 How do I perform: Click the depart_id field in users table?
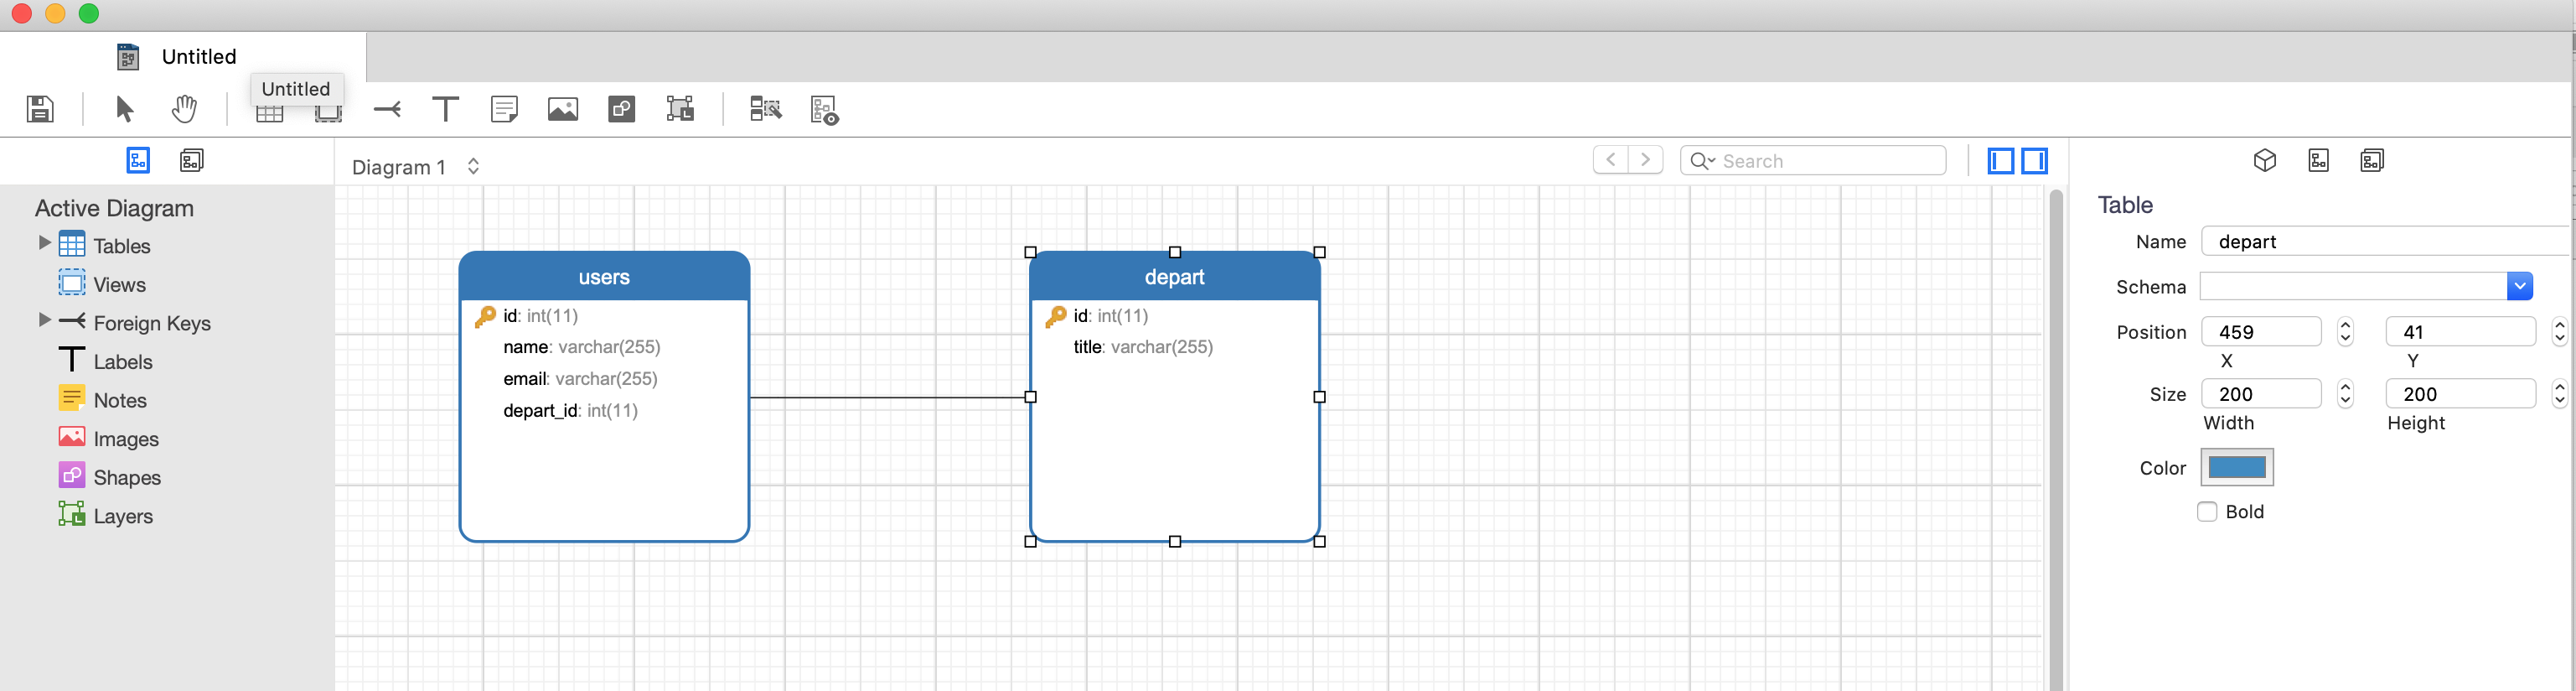[570, 411]
